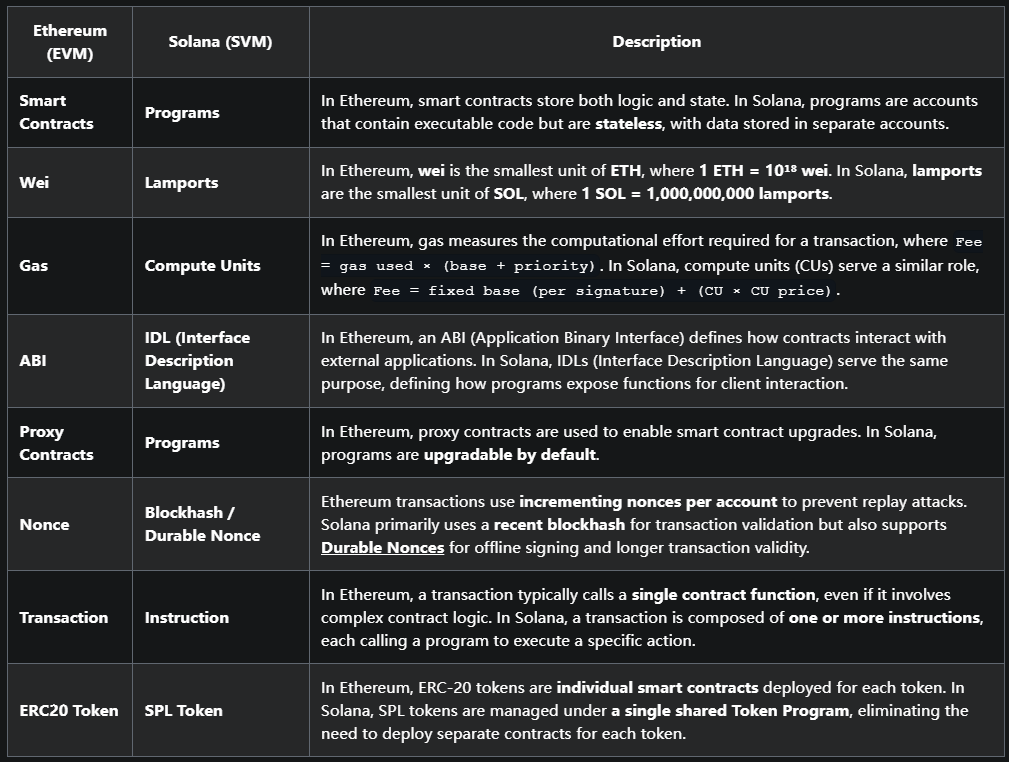This screenshot has height=762, width=1009.
Task: Click the Compute Units cell
Action: [202, 266]
